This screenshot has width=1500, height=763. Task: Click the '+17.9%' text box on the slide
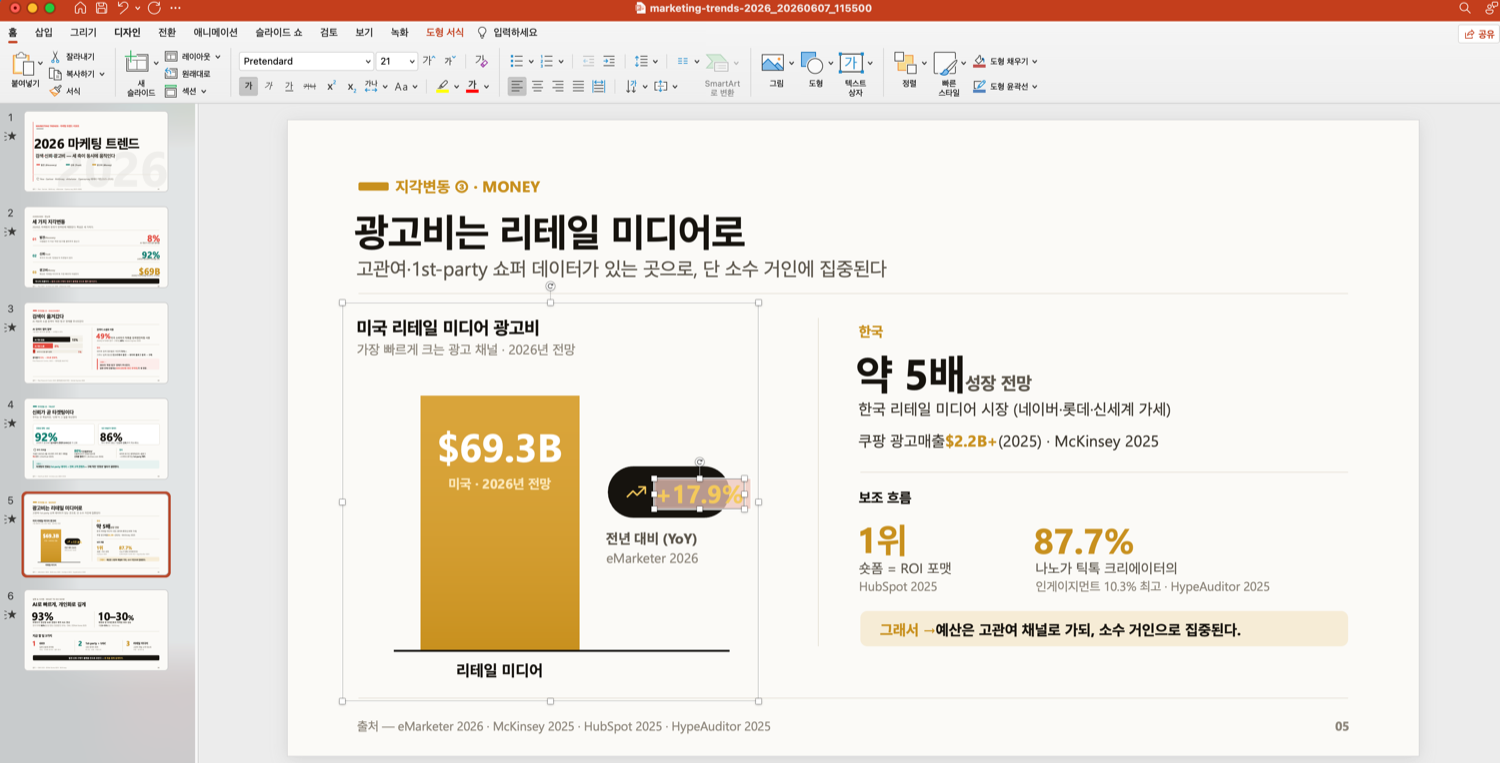click(700, 494)
